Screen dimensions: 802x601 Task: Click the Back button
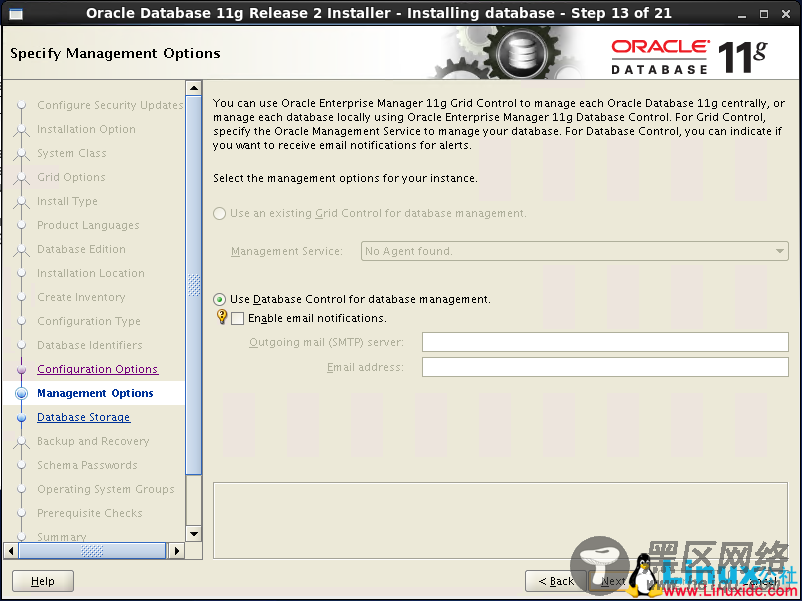[555, 581]
